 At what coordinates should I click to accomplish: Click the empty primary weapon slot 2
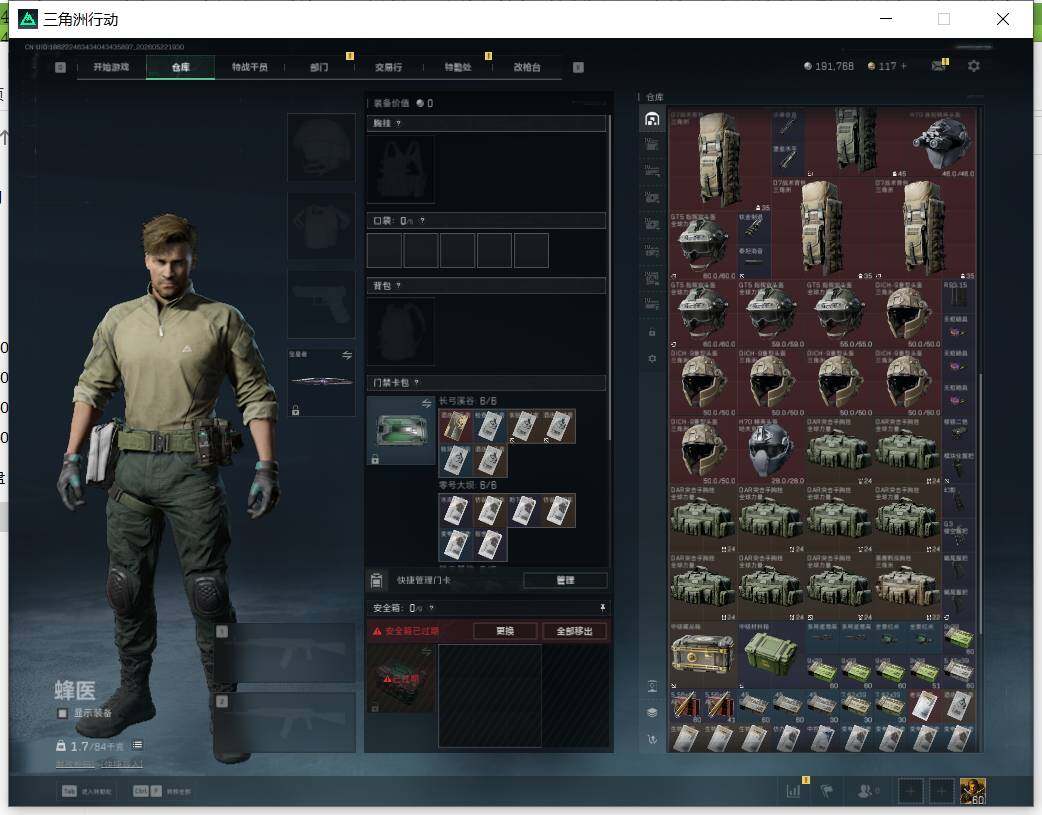click(x=286, y=723)
